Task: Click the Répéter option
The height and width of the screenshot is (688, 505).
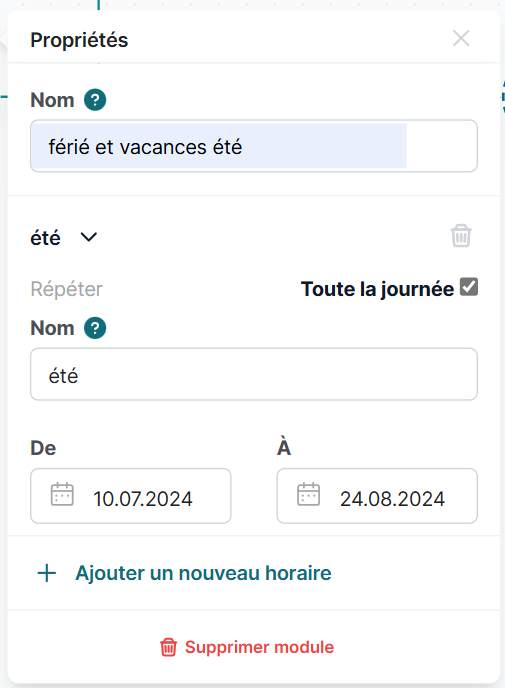Action: pos(66,289)
